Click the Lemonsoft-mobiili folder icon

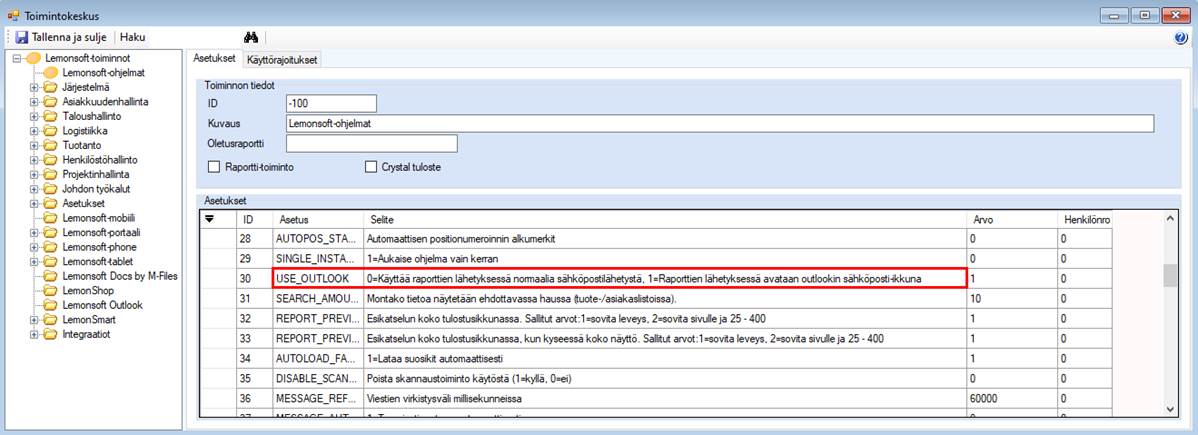coord(50,218)
